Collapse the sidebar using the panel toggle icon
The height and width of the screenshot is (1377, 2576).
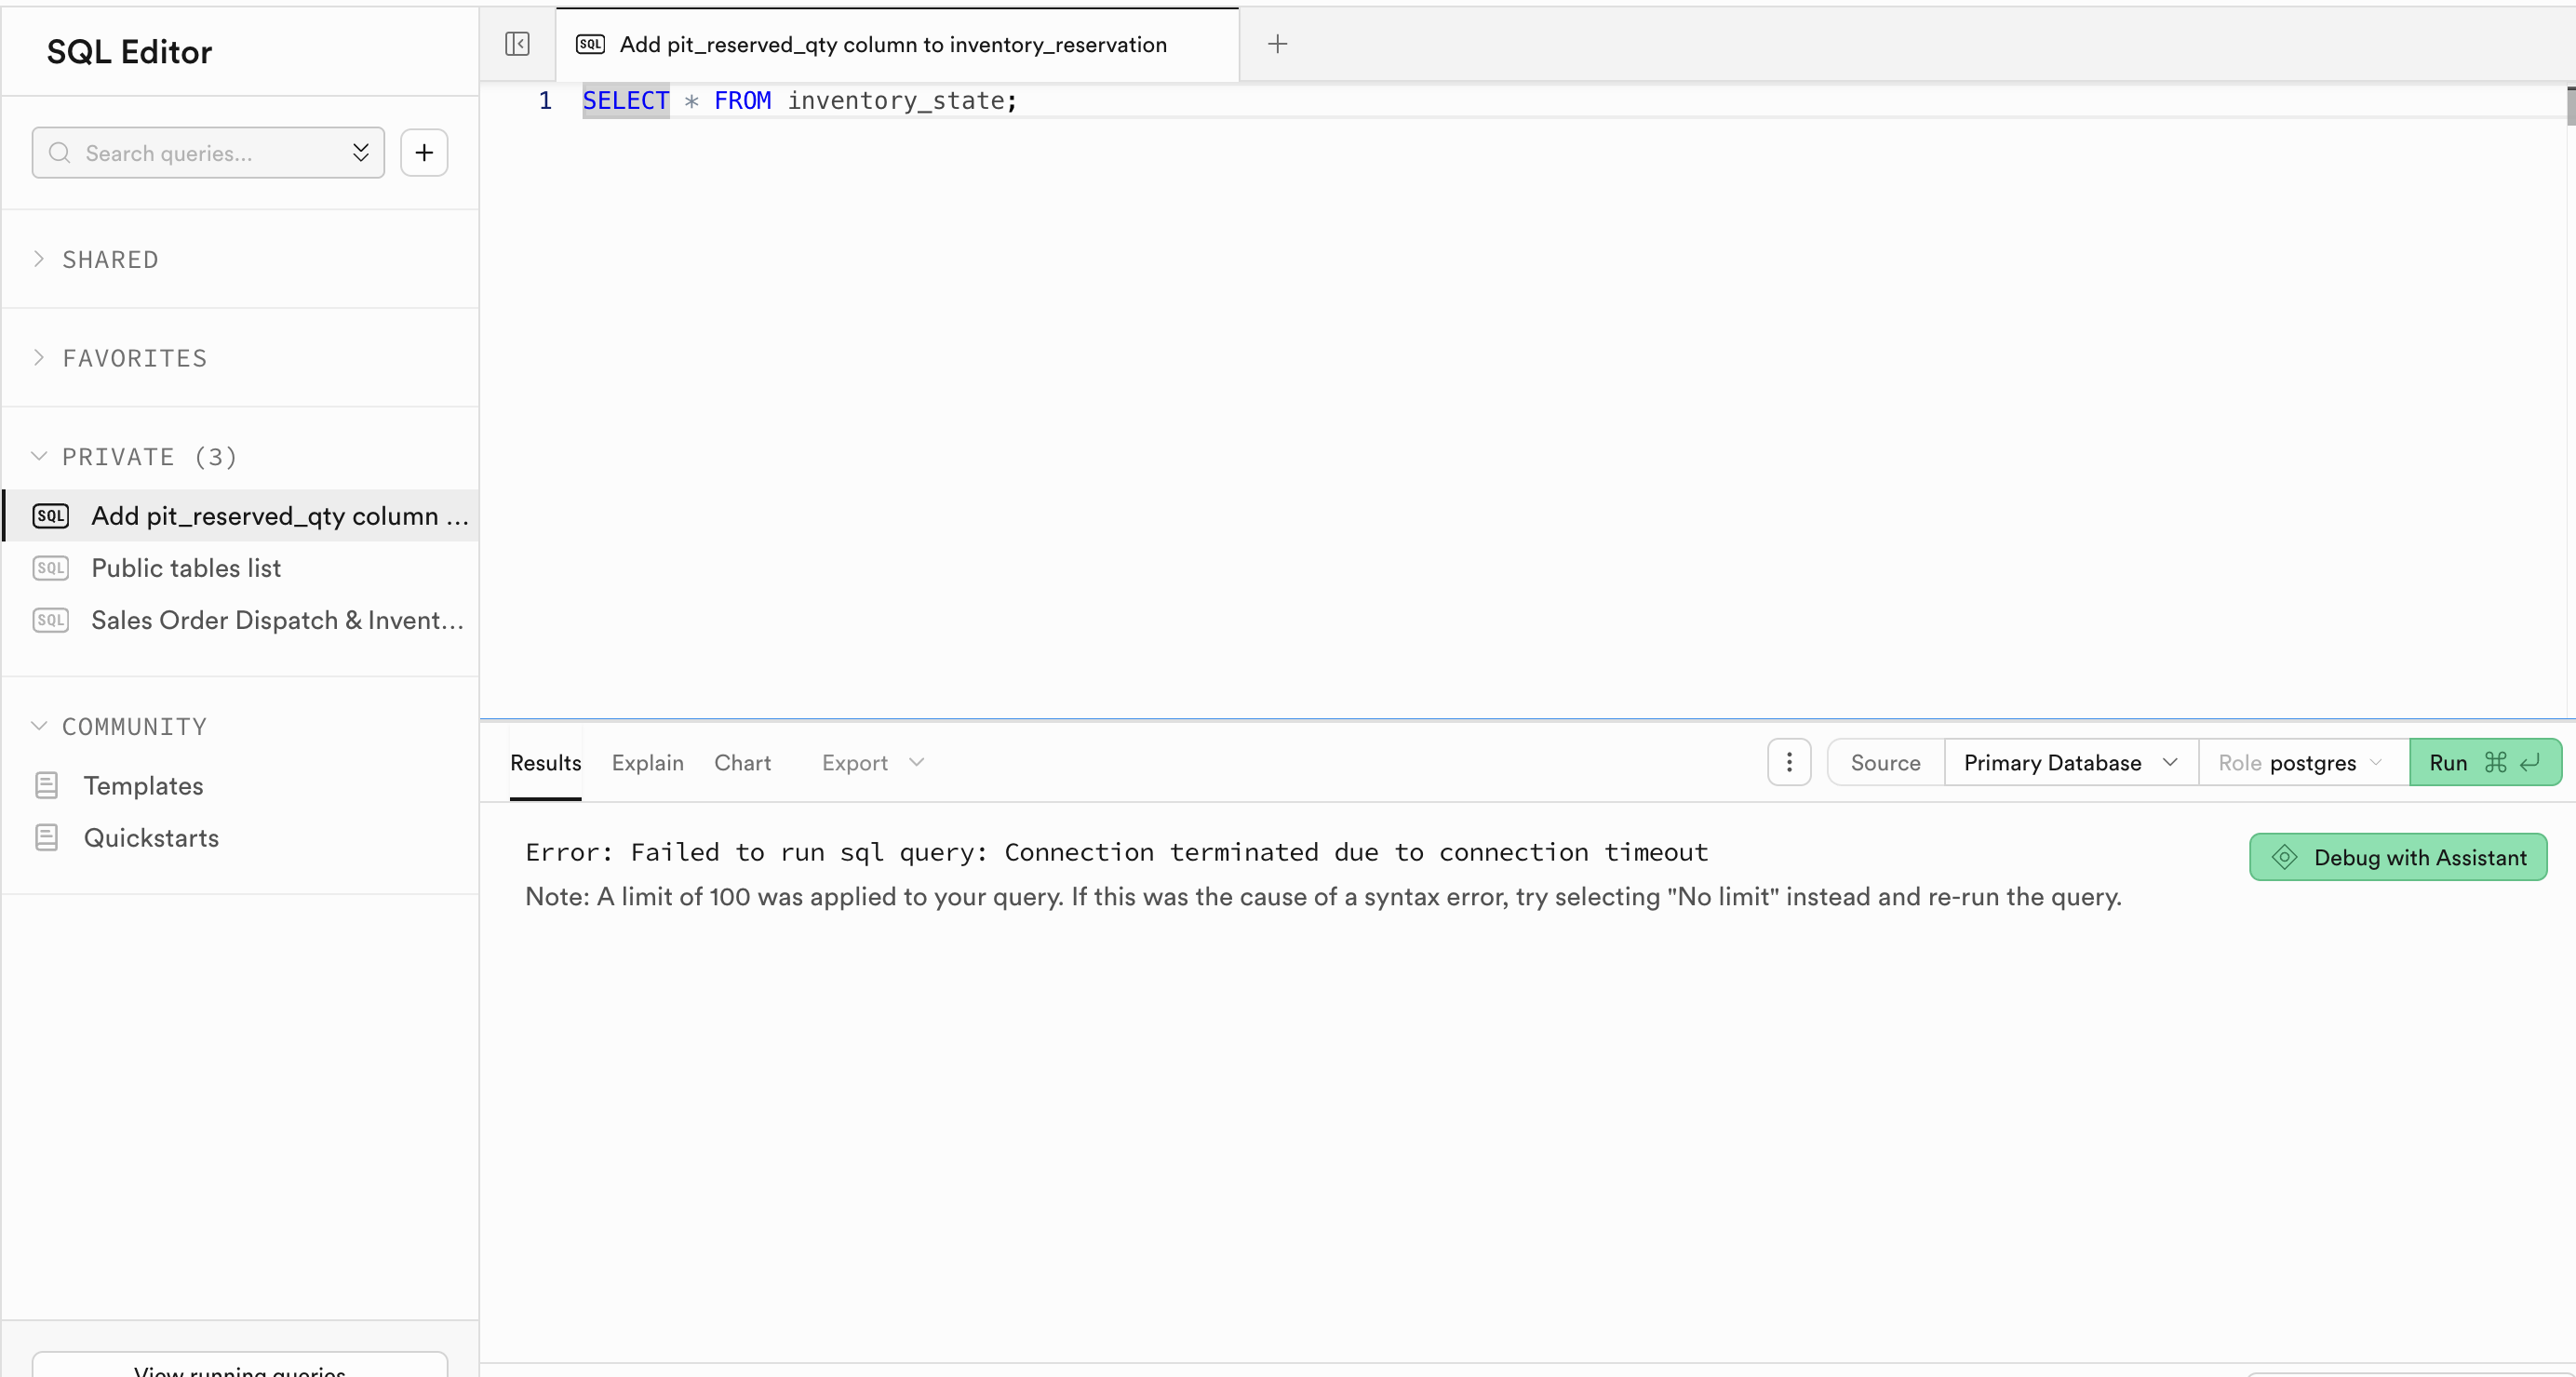(518, 44)
